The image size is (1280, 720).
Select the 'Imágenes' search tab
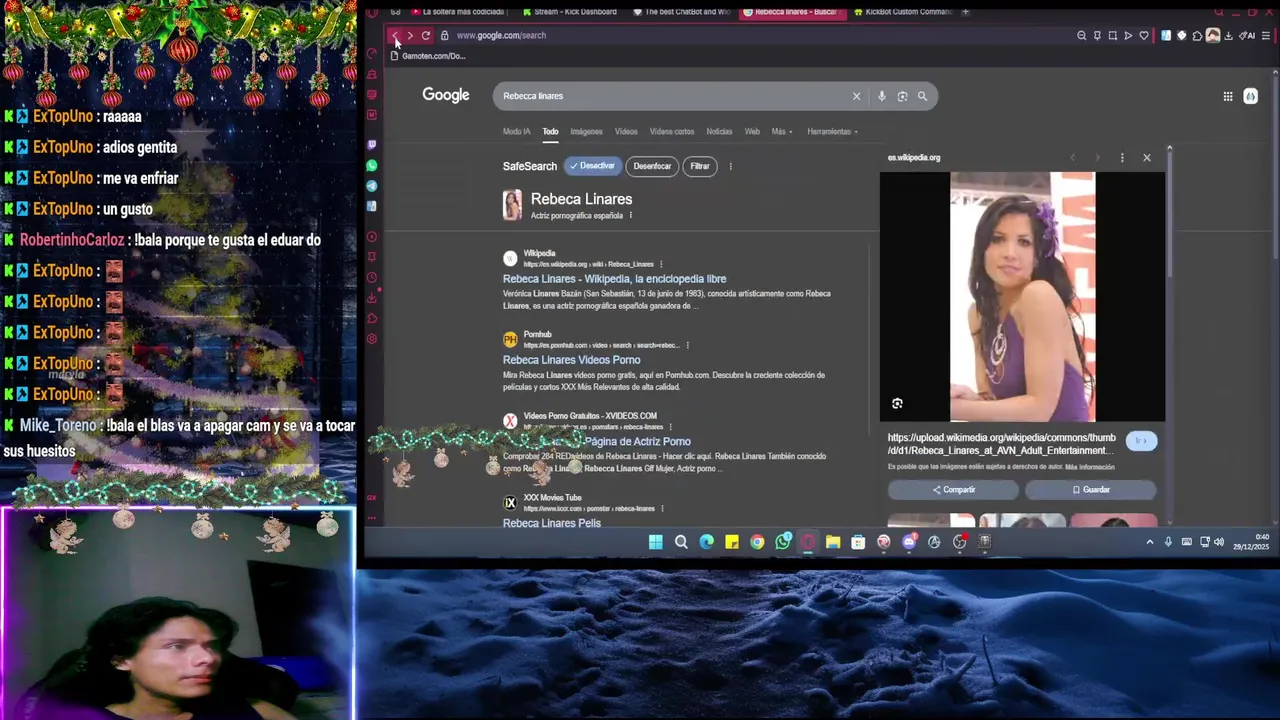coord(586,131)
